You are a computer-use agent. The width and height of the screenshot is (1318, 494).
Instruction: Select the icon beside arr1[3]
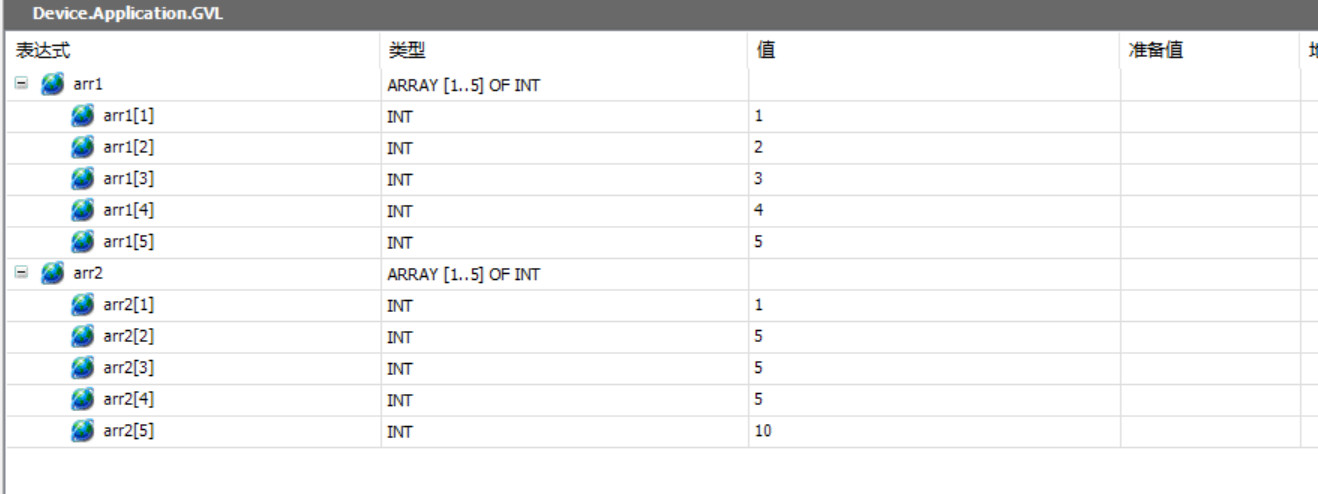coord(82,179)
